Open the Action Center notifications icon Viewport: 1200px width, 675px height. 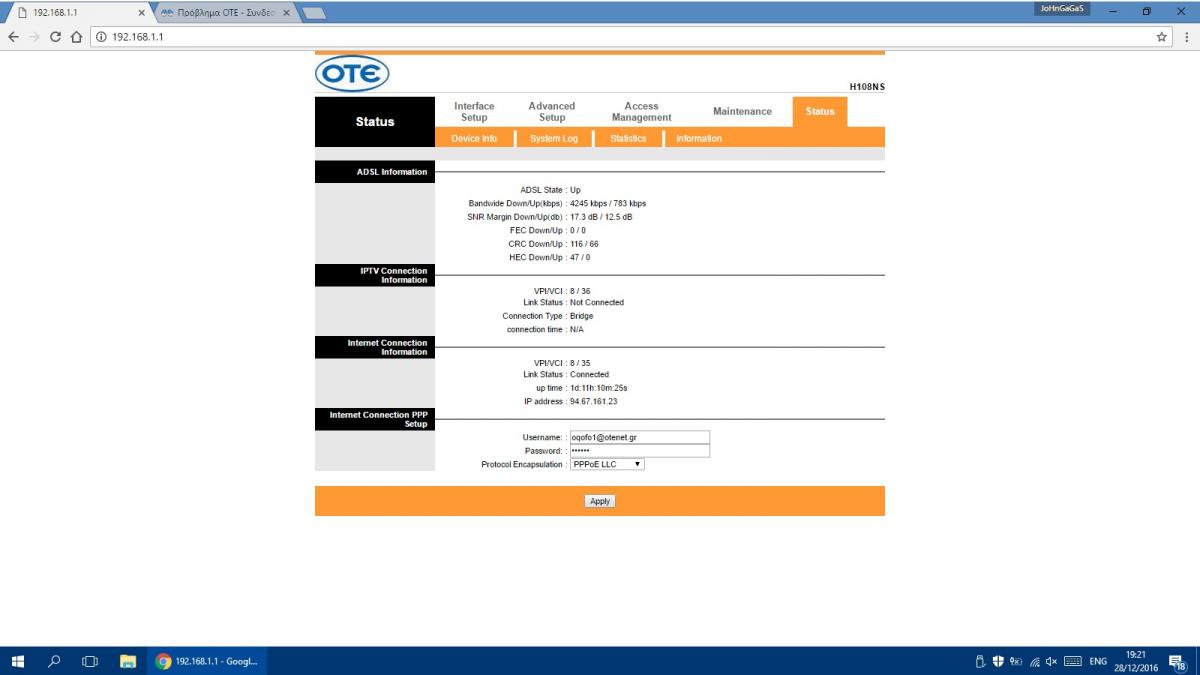click(1177, 661)
